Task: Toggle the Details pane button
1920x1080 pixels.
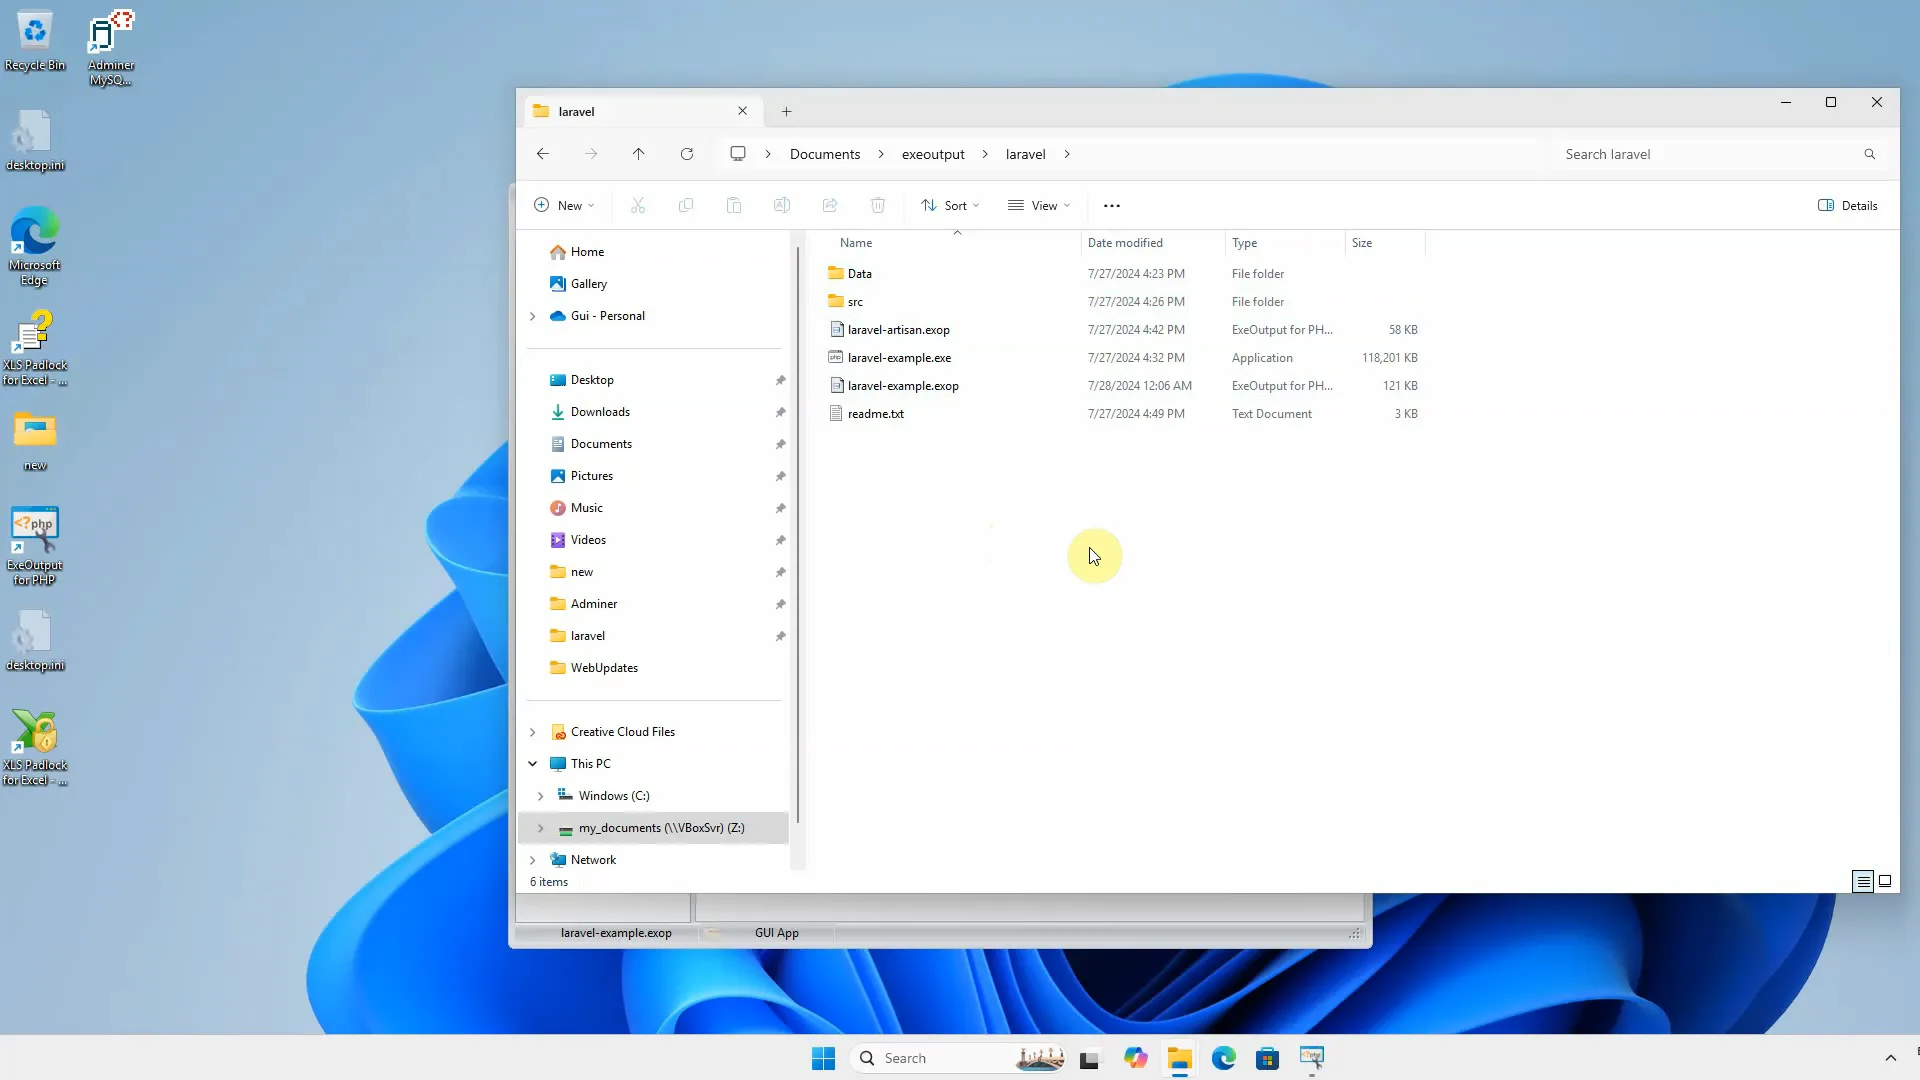Action: click(x=1847, y=206)
